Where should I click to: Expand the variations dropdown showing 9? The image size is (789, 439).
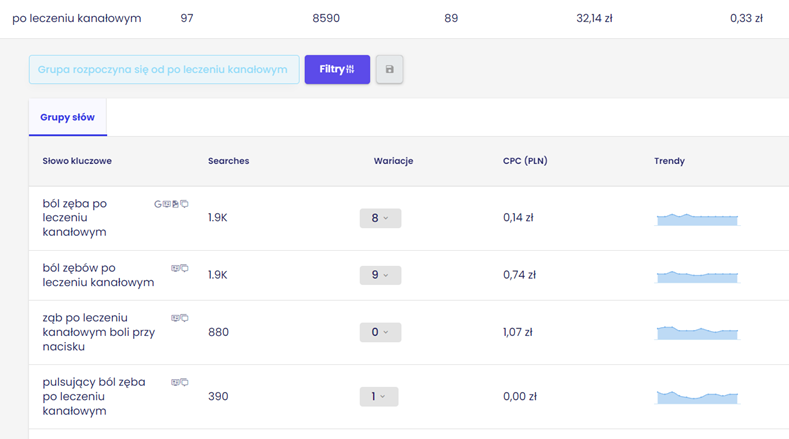[380, 275]
